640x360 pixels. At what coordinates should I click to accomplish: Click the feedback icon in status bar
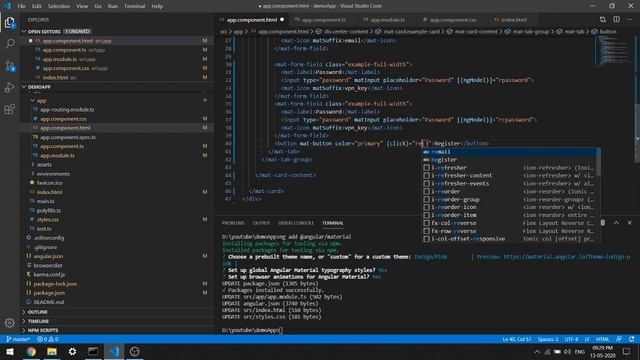pos(619,339)
